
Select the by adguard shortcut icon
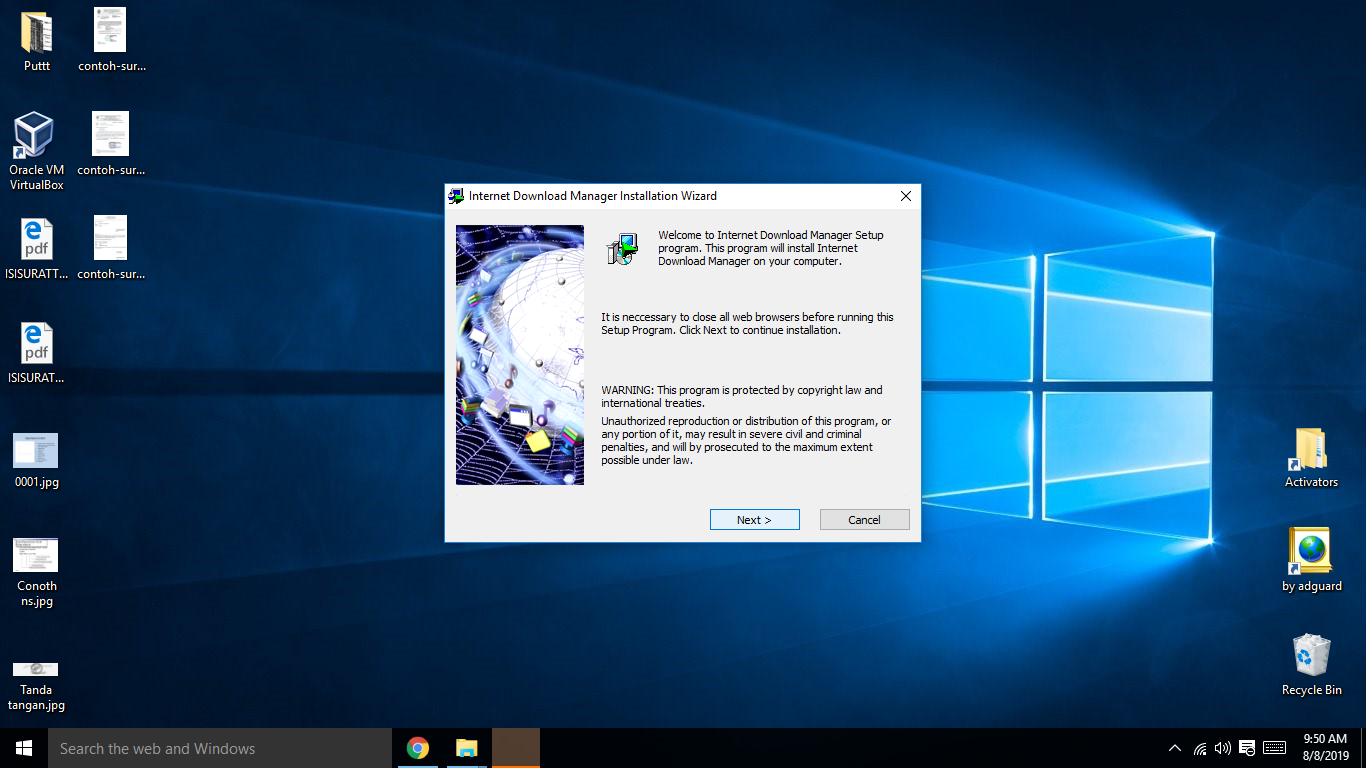pyautogui.click(x=1311, y=560)
